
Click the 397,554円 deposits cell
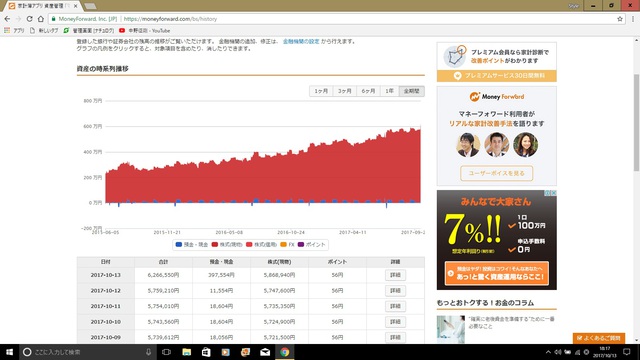[x=221, y=275]
